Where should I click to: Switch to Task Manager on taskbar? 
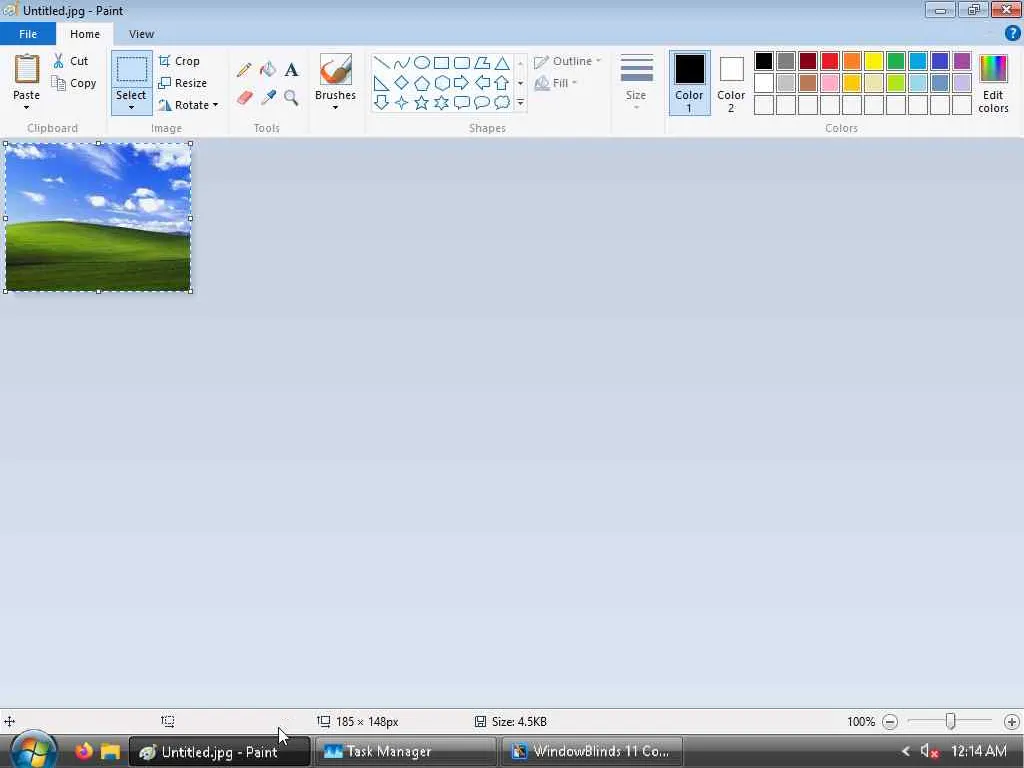pos(406,752)
